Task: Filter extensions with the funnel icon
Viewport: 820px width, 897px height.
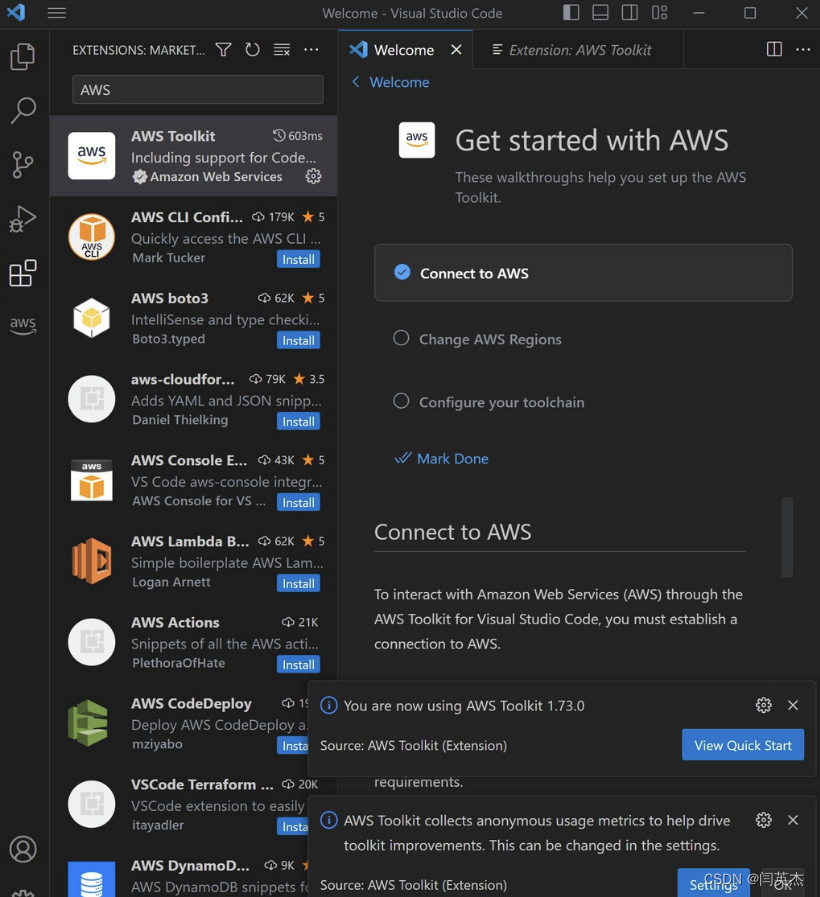Action: click(x=224, y=50)
